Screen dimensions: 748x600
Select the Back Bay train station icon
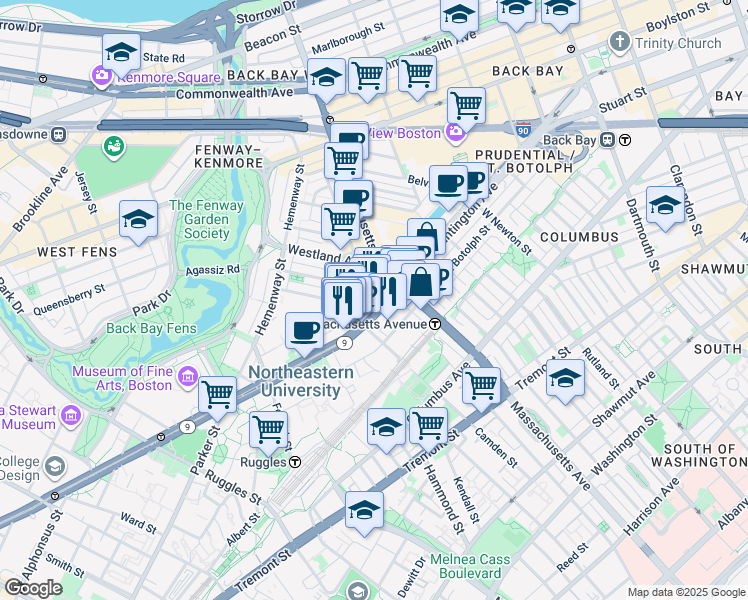tap(608, 140)
